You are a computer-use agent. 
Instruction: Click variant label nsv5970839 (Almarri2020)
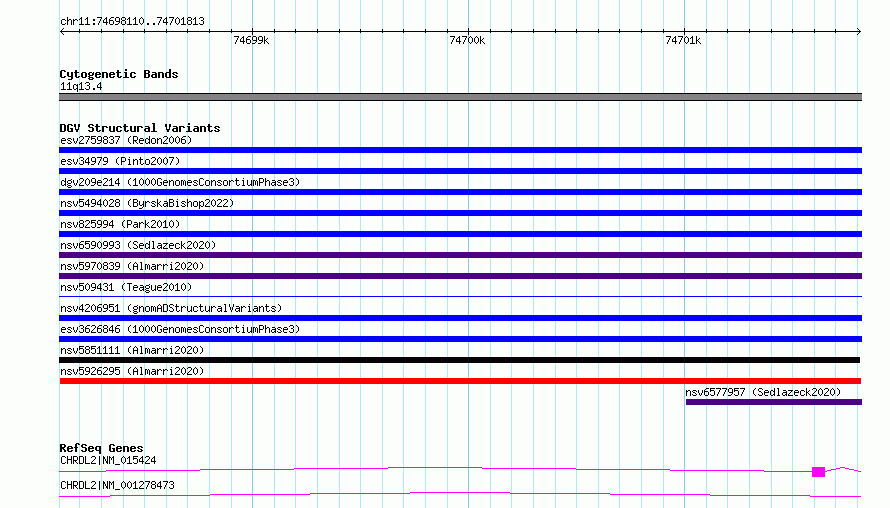pos(132,266)
